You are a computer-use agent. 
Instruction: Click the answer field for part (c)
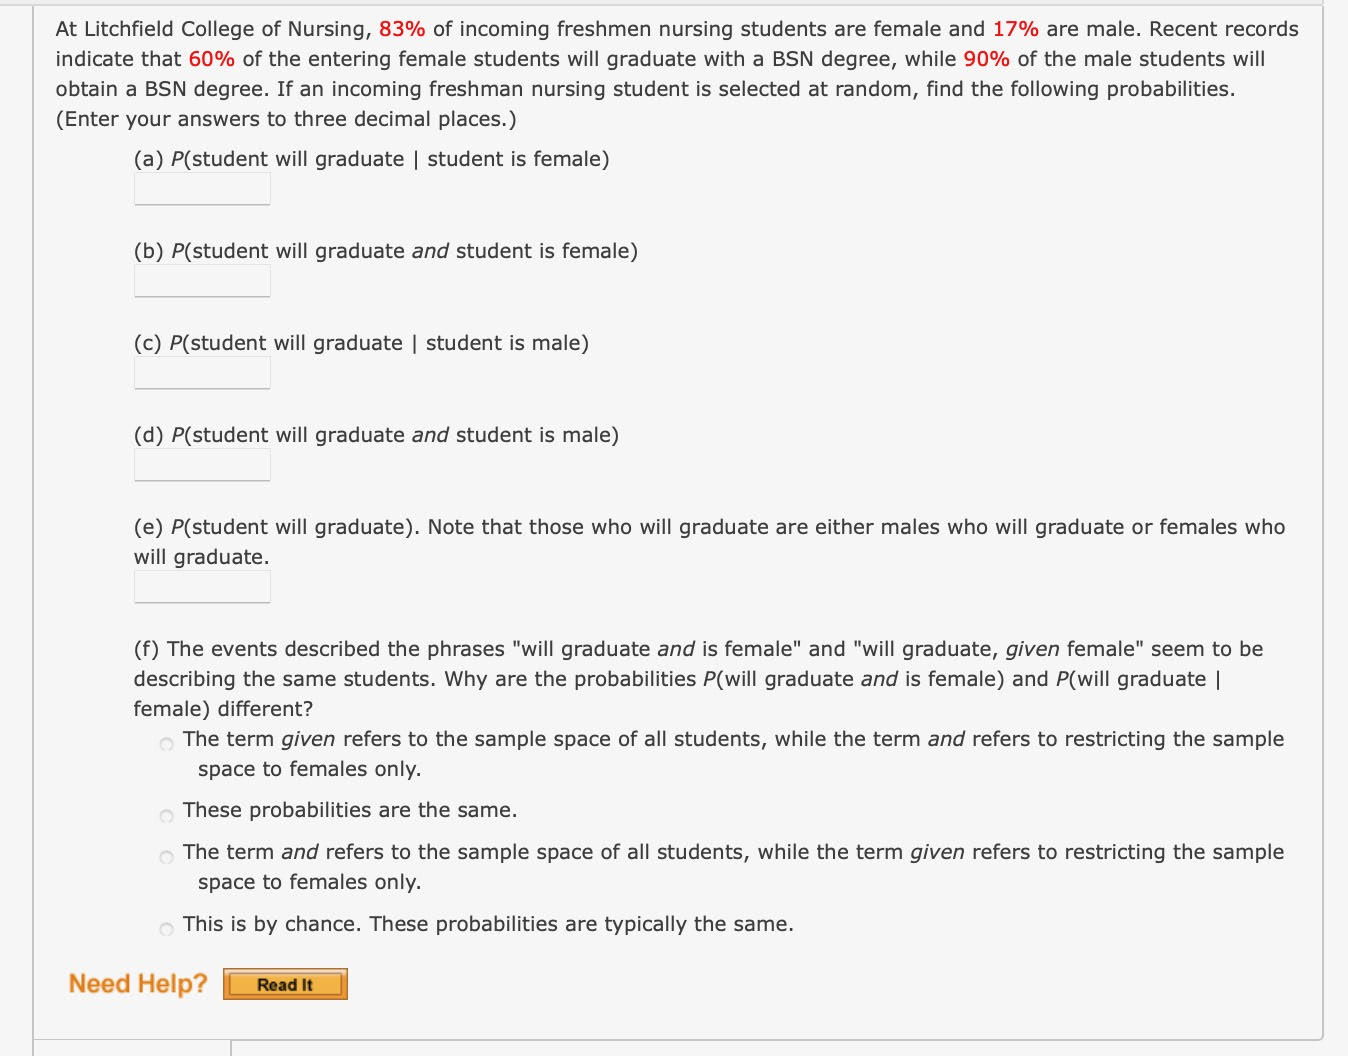point(201,372)
